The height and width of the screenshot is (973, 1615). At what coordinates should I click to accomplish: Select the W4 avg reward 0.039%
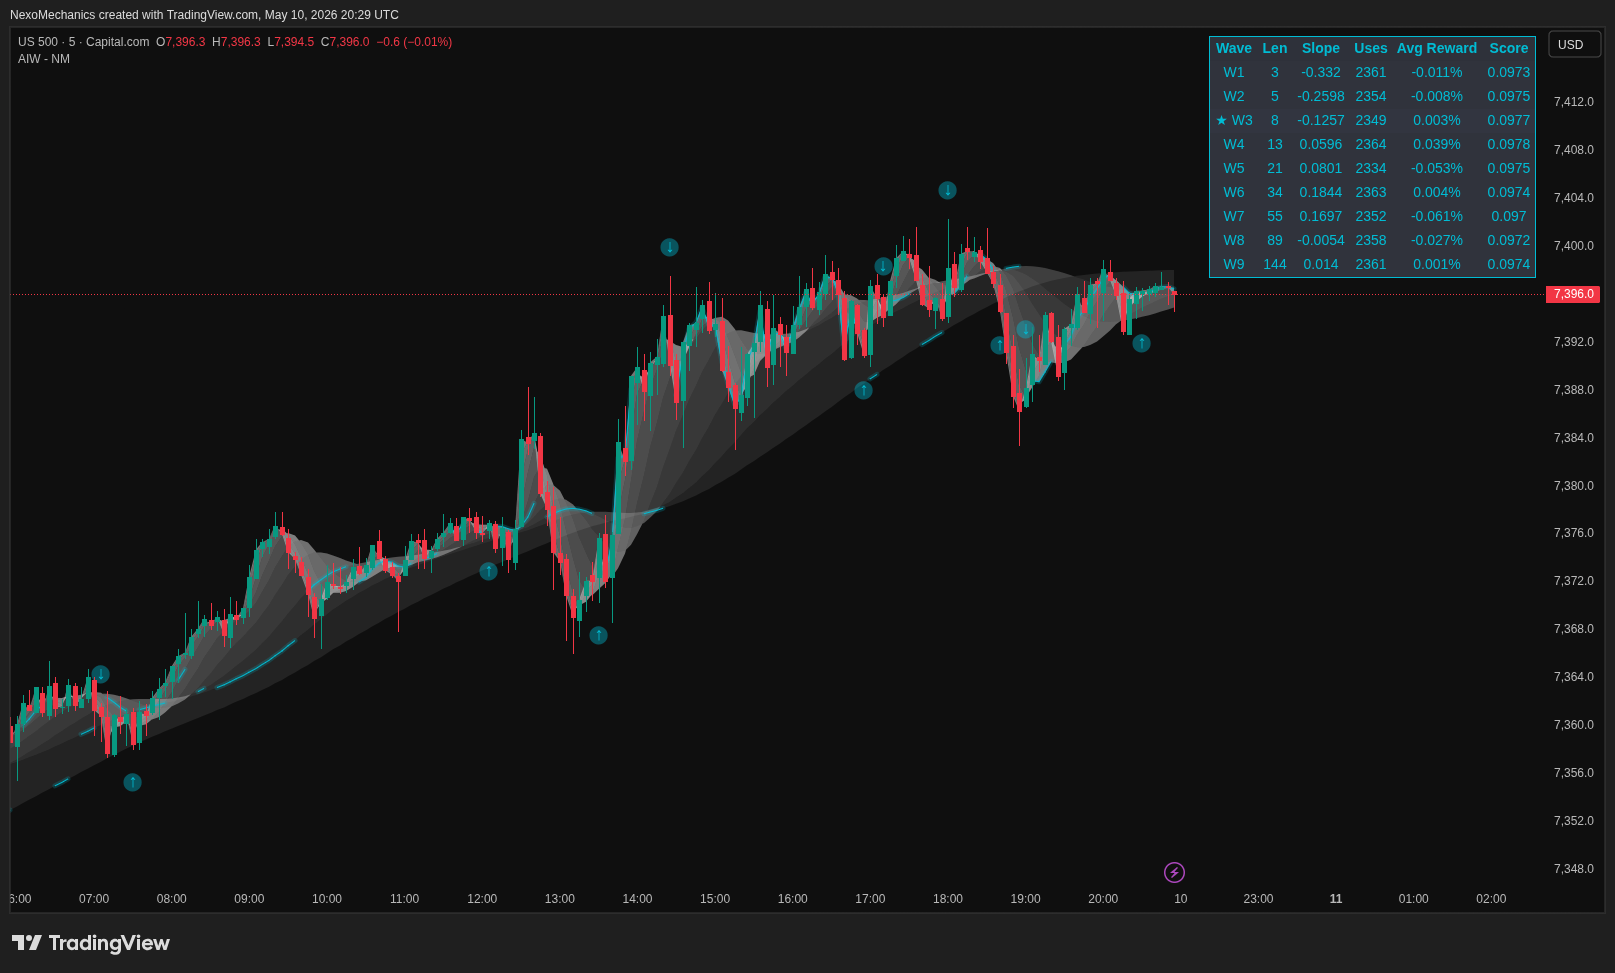[1437, 144]
